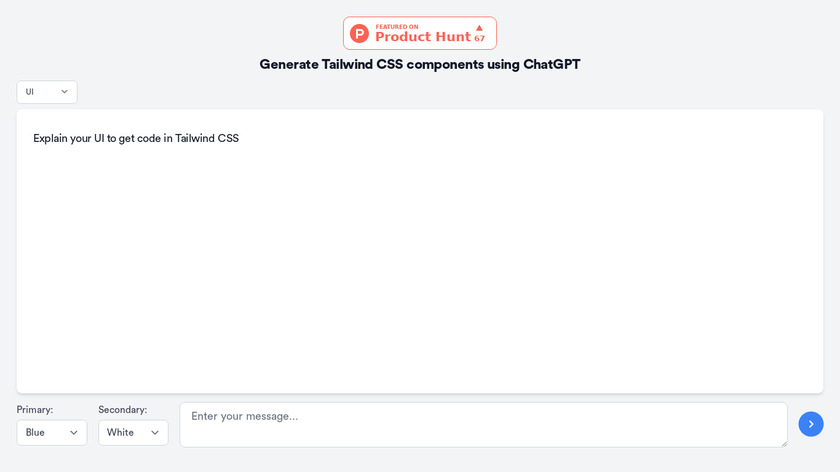Click inside 'Enter your message...' text field
Viewport: 840px width, 472px height.
482,425
